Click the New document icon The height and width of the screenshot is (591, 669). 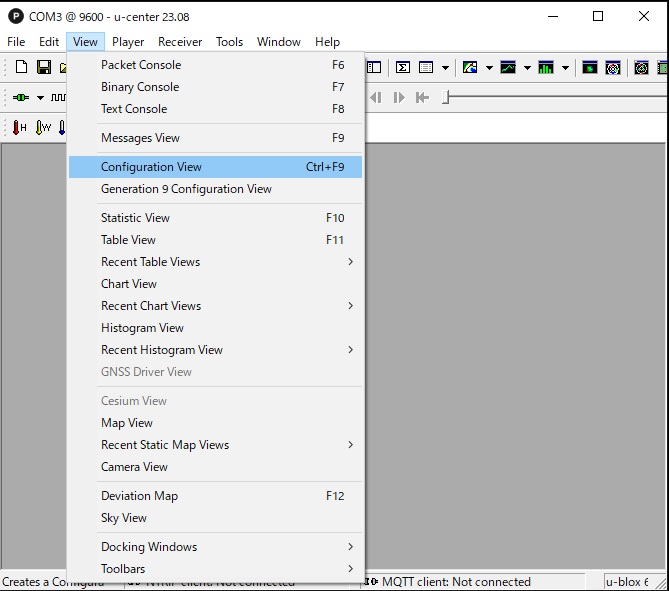(x=21, y=67)
